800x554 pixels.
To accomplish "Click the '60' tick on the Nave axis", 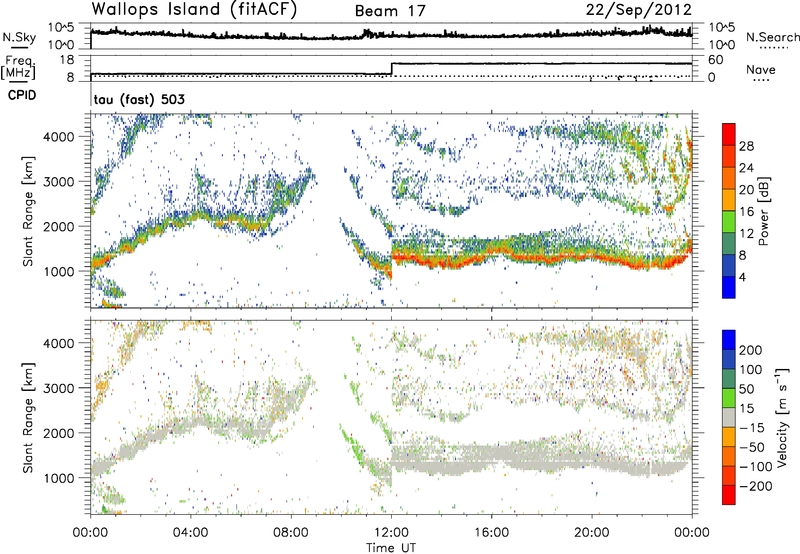I will point(716,60).
